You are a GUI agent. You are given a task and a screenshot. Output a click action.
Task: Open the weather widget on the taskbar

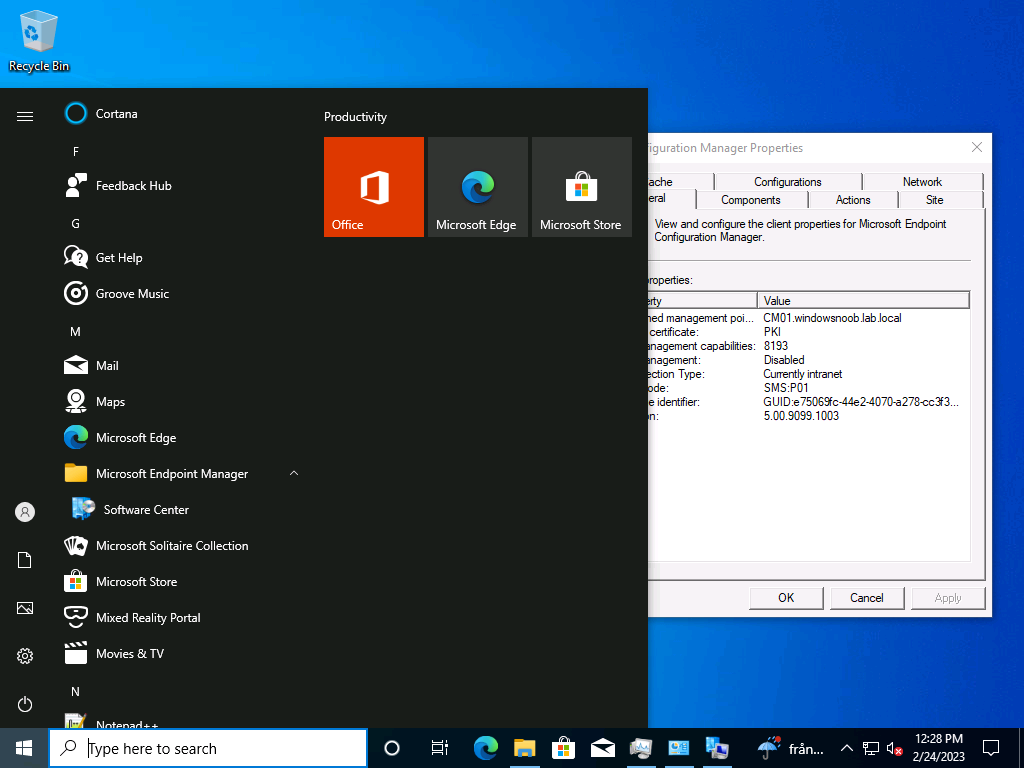790,748
